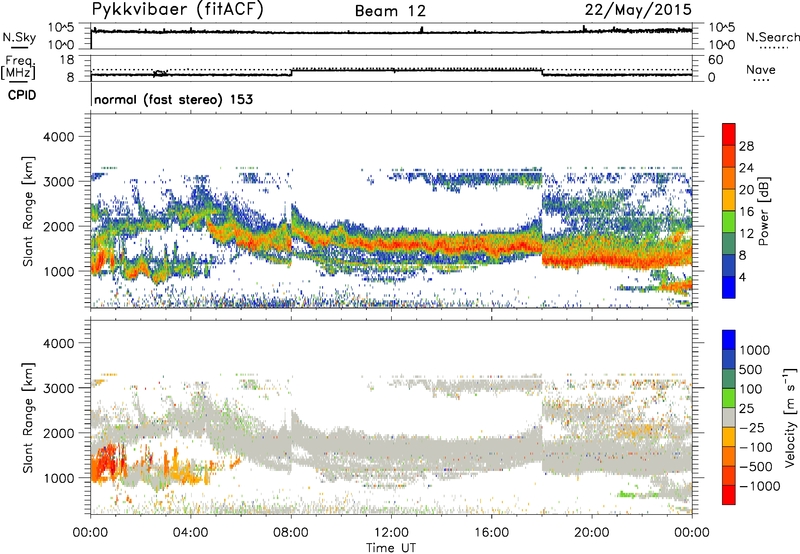This screenshot has width=800, height=554.
Task: Select the text normal (fast stereo) 153
Action: (x=173, y=99)
